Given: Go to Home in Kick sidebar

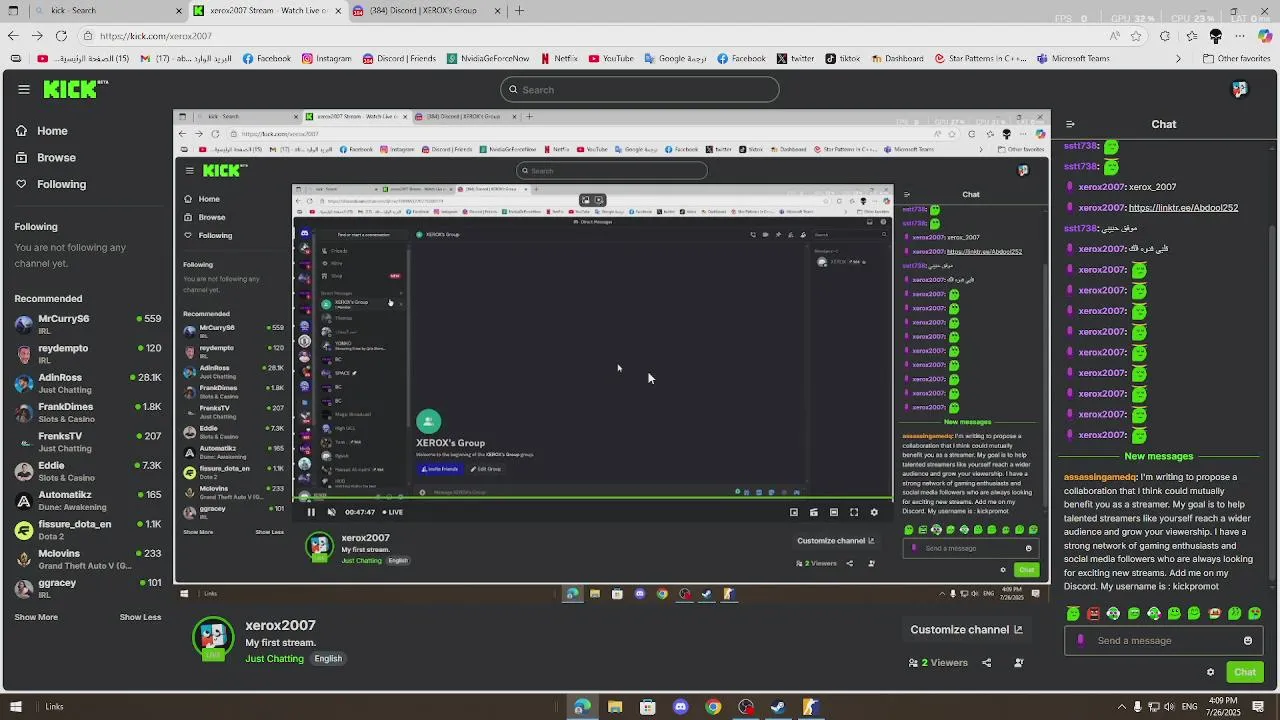Looking at the screenshot, I should click(42, 131).
